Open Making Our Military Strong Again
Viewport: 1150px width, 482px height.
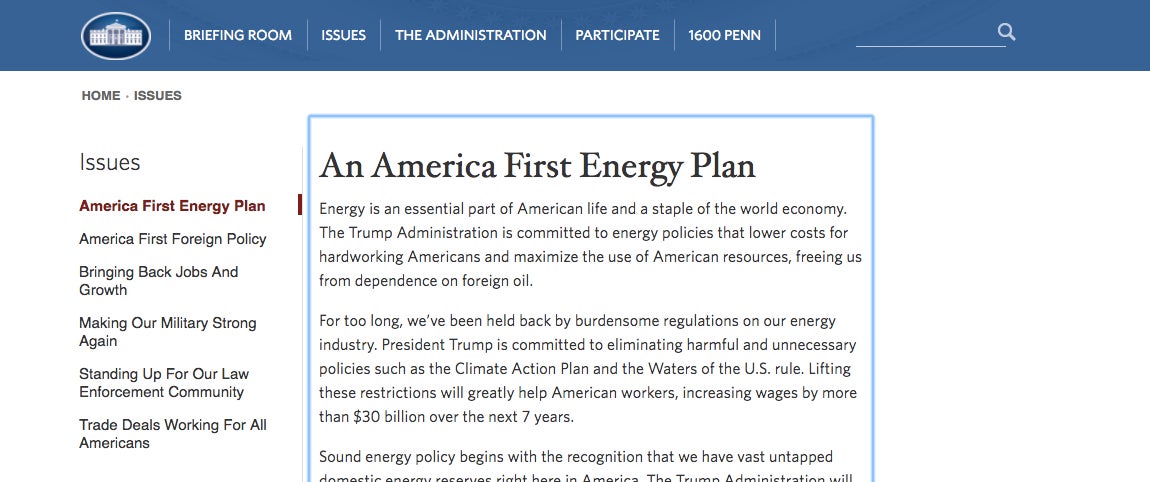pyautogui.click(x=168, y=332)
